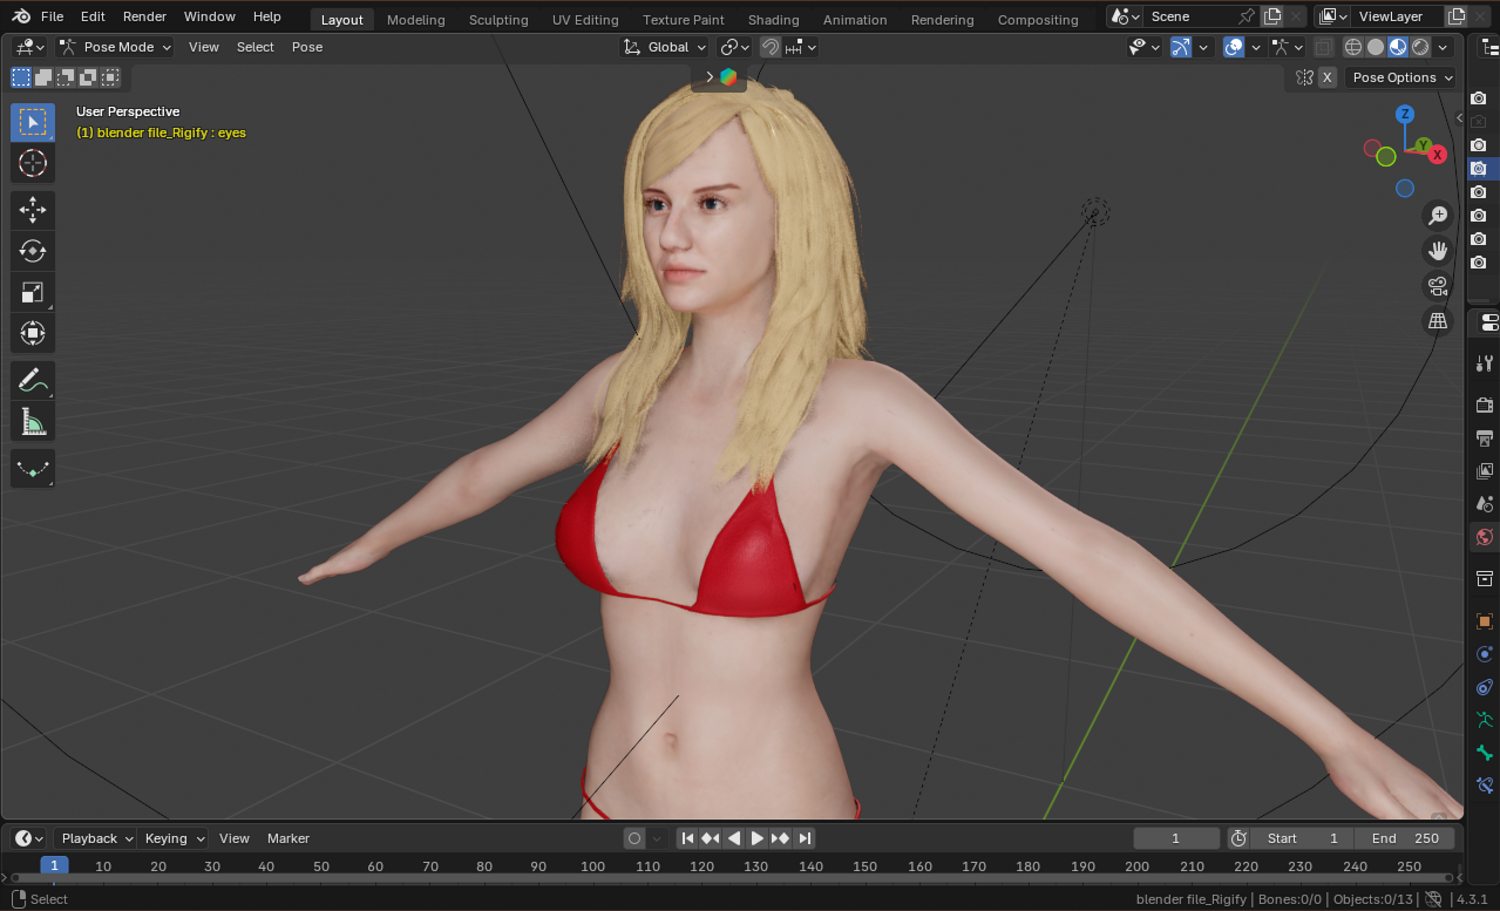Expand the Pose Options dropdown

coord(1400,77)
